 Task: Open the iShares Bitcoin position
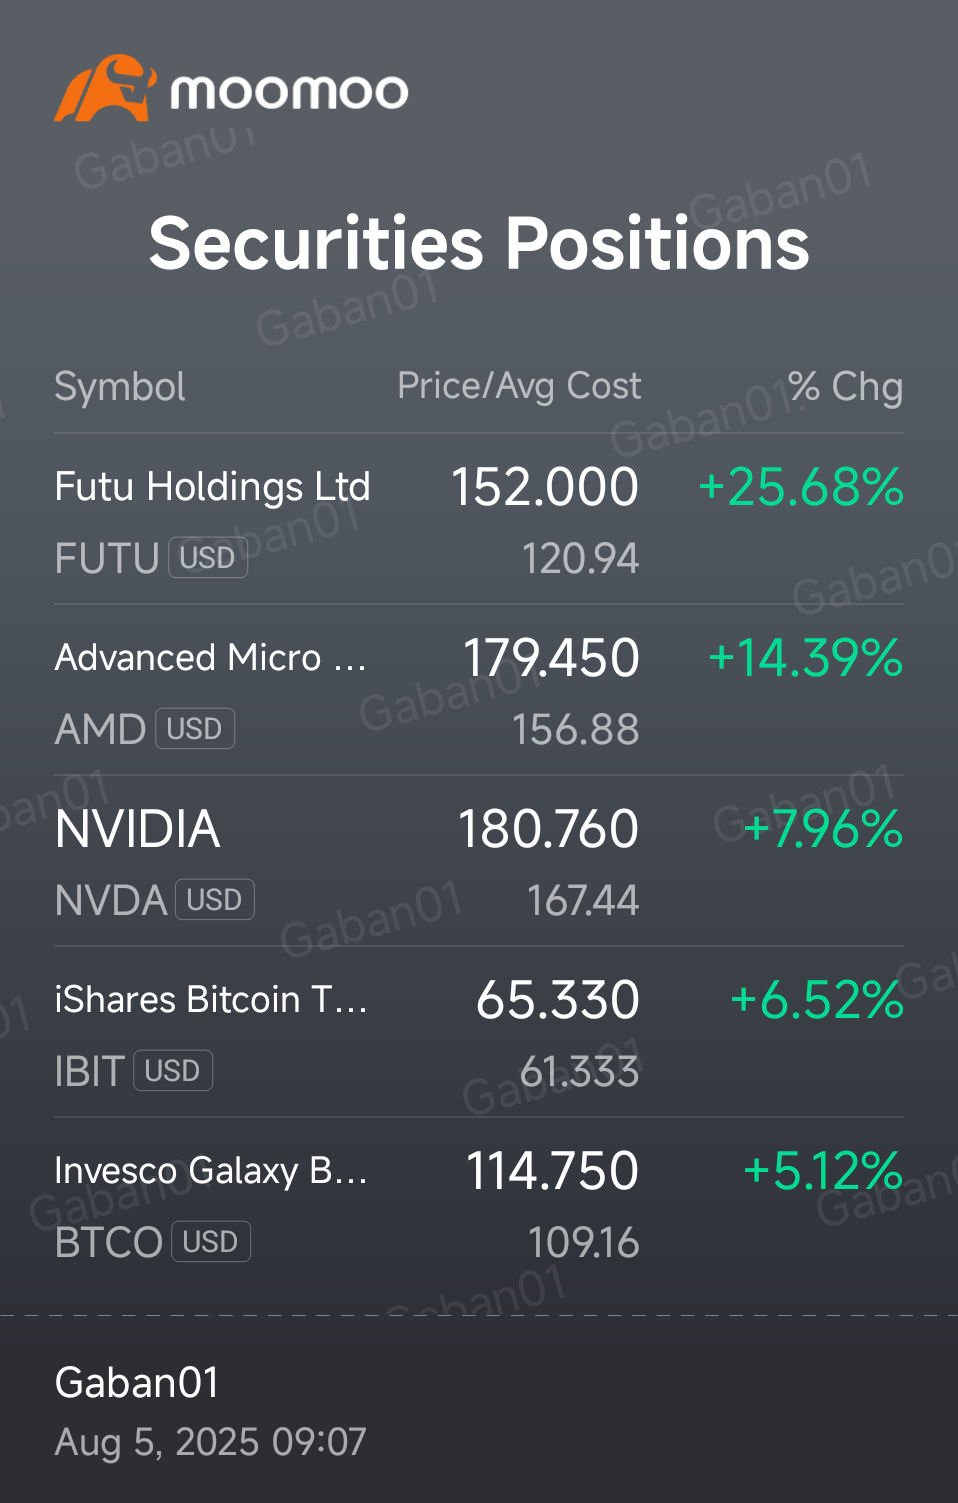(211, 1000)
